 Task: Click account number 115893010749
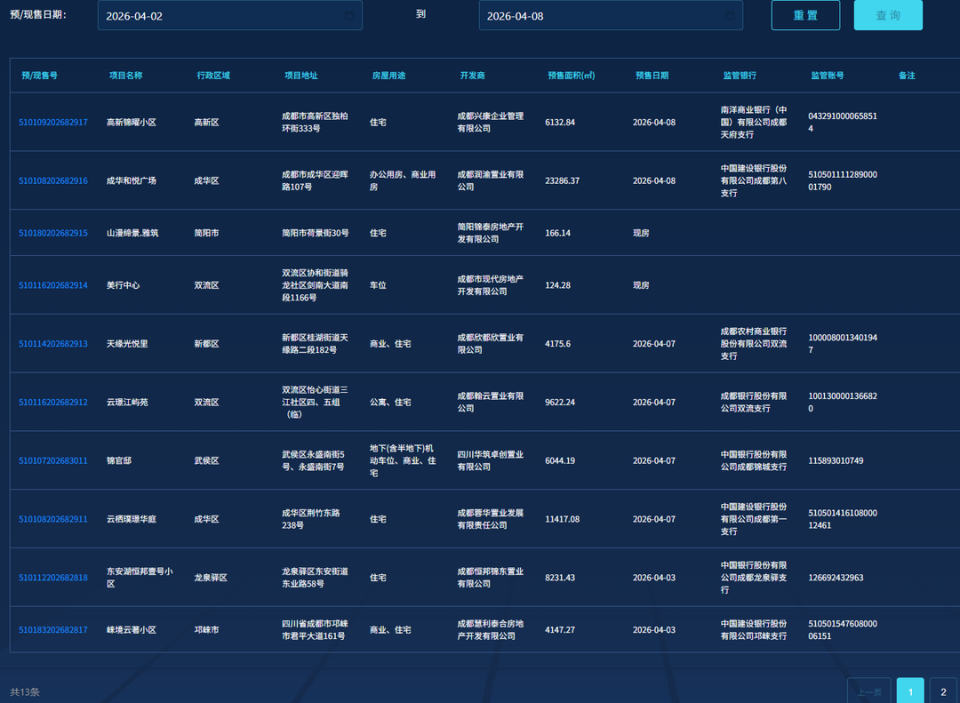[x=836, y=461]
